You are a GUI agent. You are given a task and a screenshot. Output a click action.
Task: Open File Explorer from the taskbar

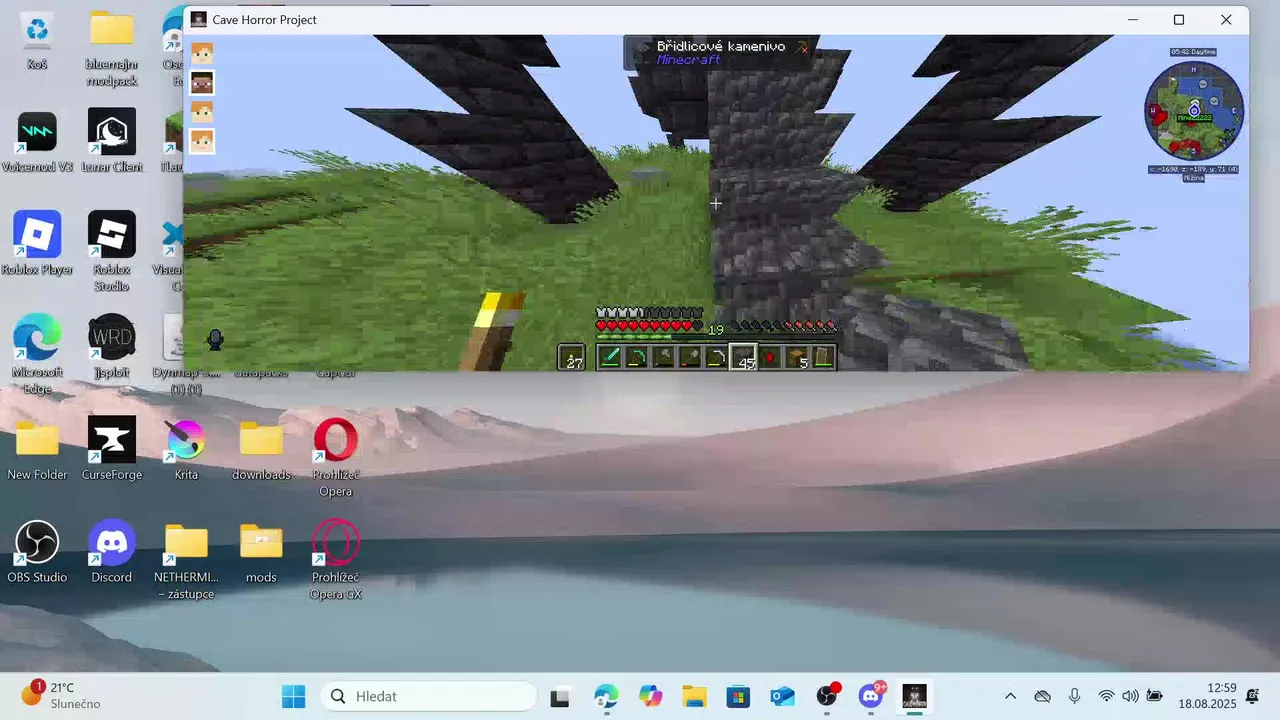coord(694,696)
